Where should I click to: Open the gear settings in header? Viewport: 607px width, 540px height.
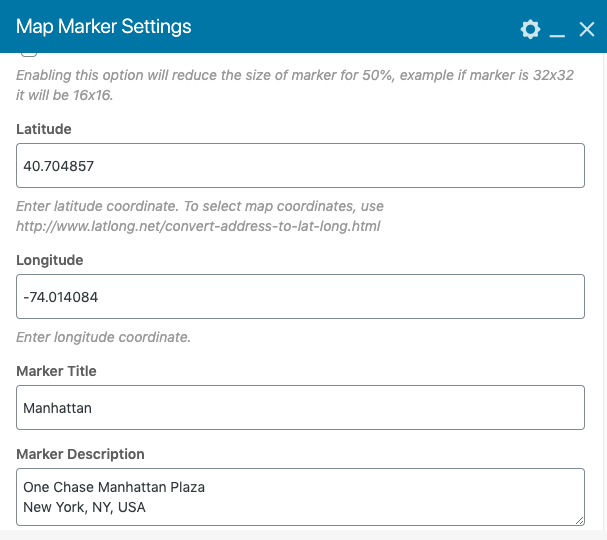click(530, 29)
